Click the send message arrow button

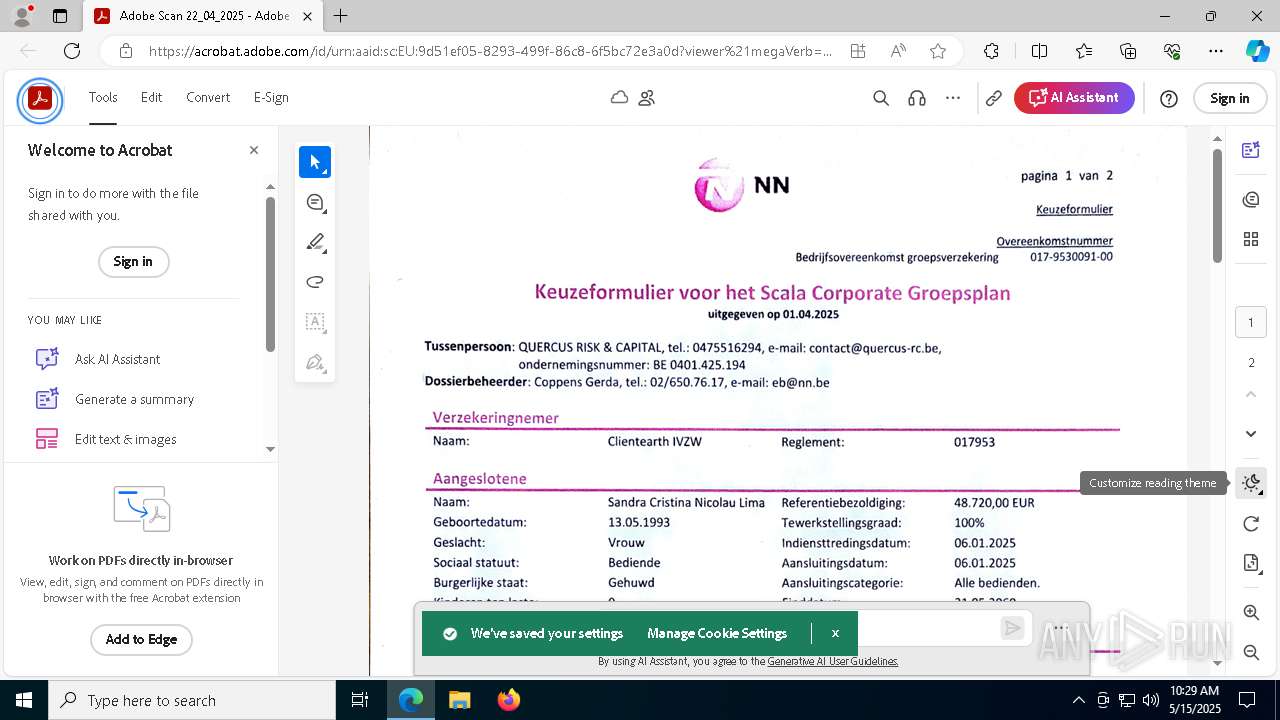coord(1013,628)
